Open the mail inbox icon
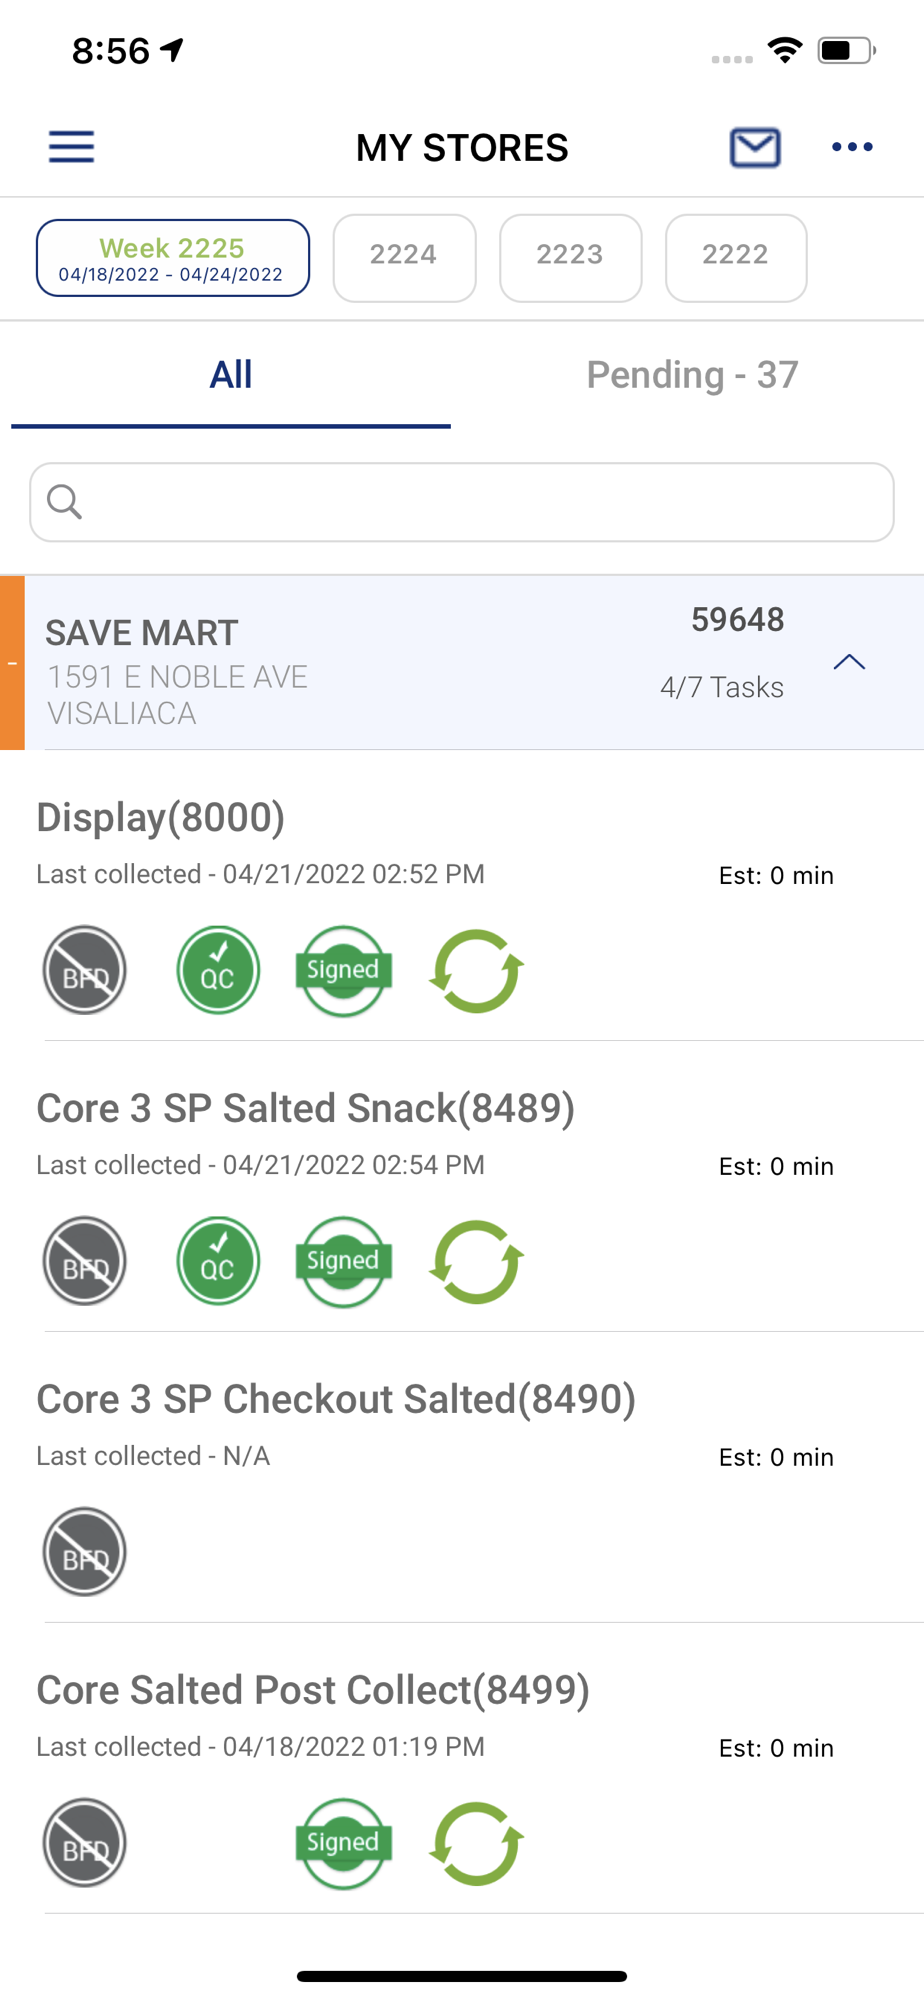924x2000 pixels. point(755,147)
